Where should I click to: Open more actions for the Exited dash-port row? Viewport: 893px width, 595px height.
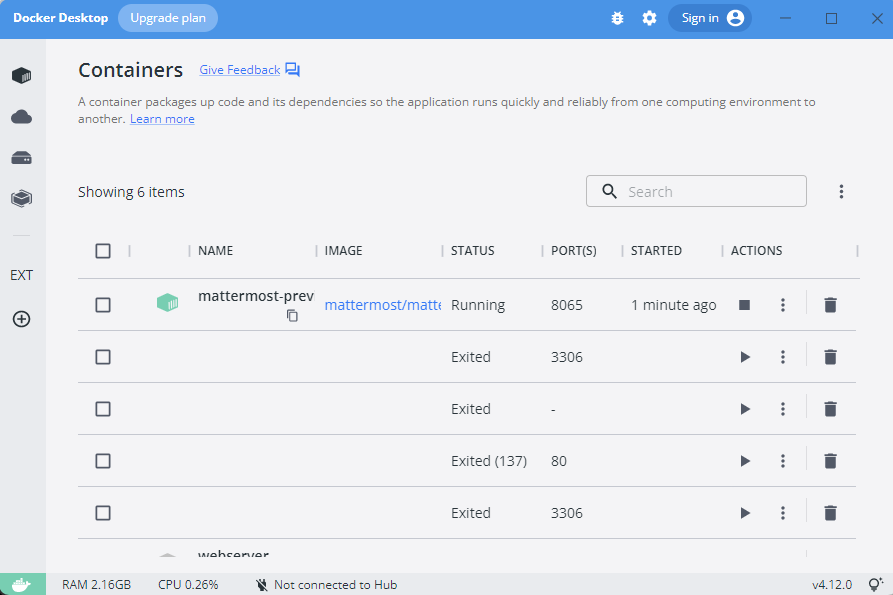pos(783,409)
